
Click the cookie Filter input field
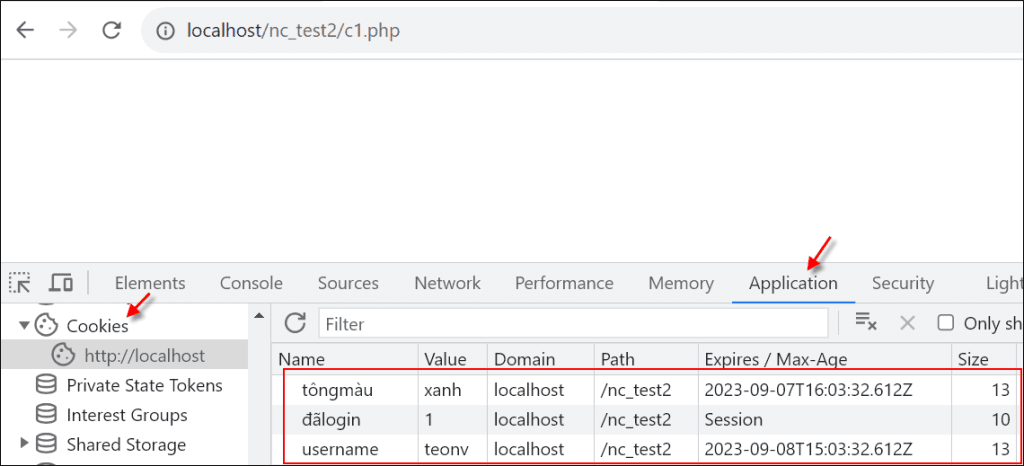click(x=573, y=323)
